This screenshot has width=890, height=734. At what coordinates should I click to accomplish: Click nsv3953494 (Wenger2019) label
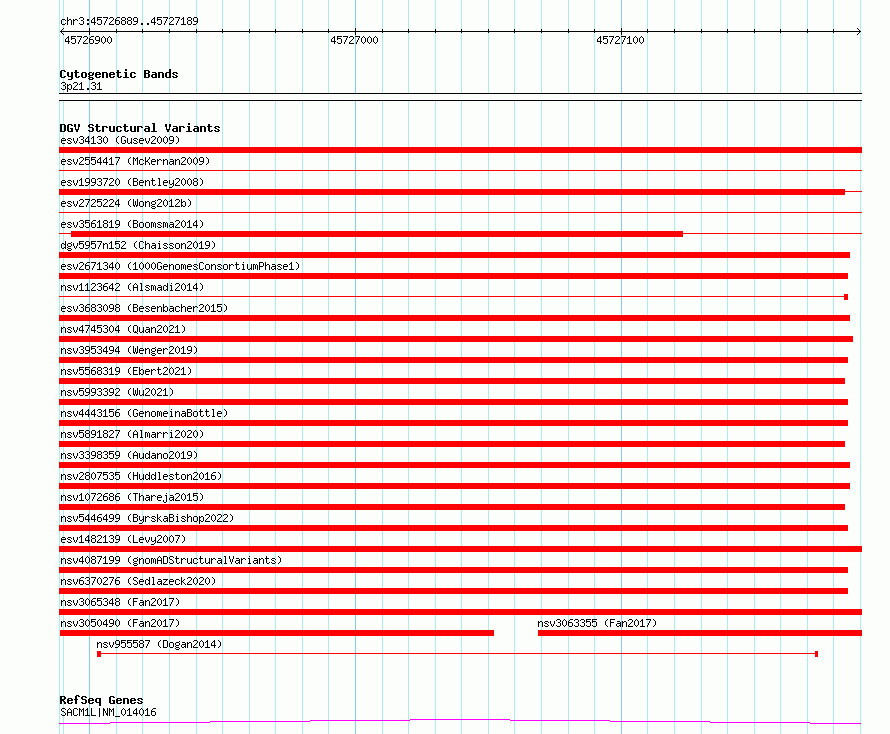click(x=129, y=350)
